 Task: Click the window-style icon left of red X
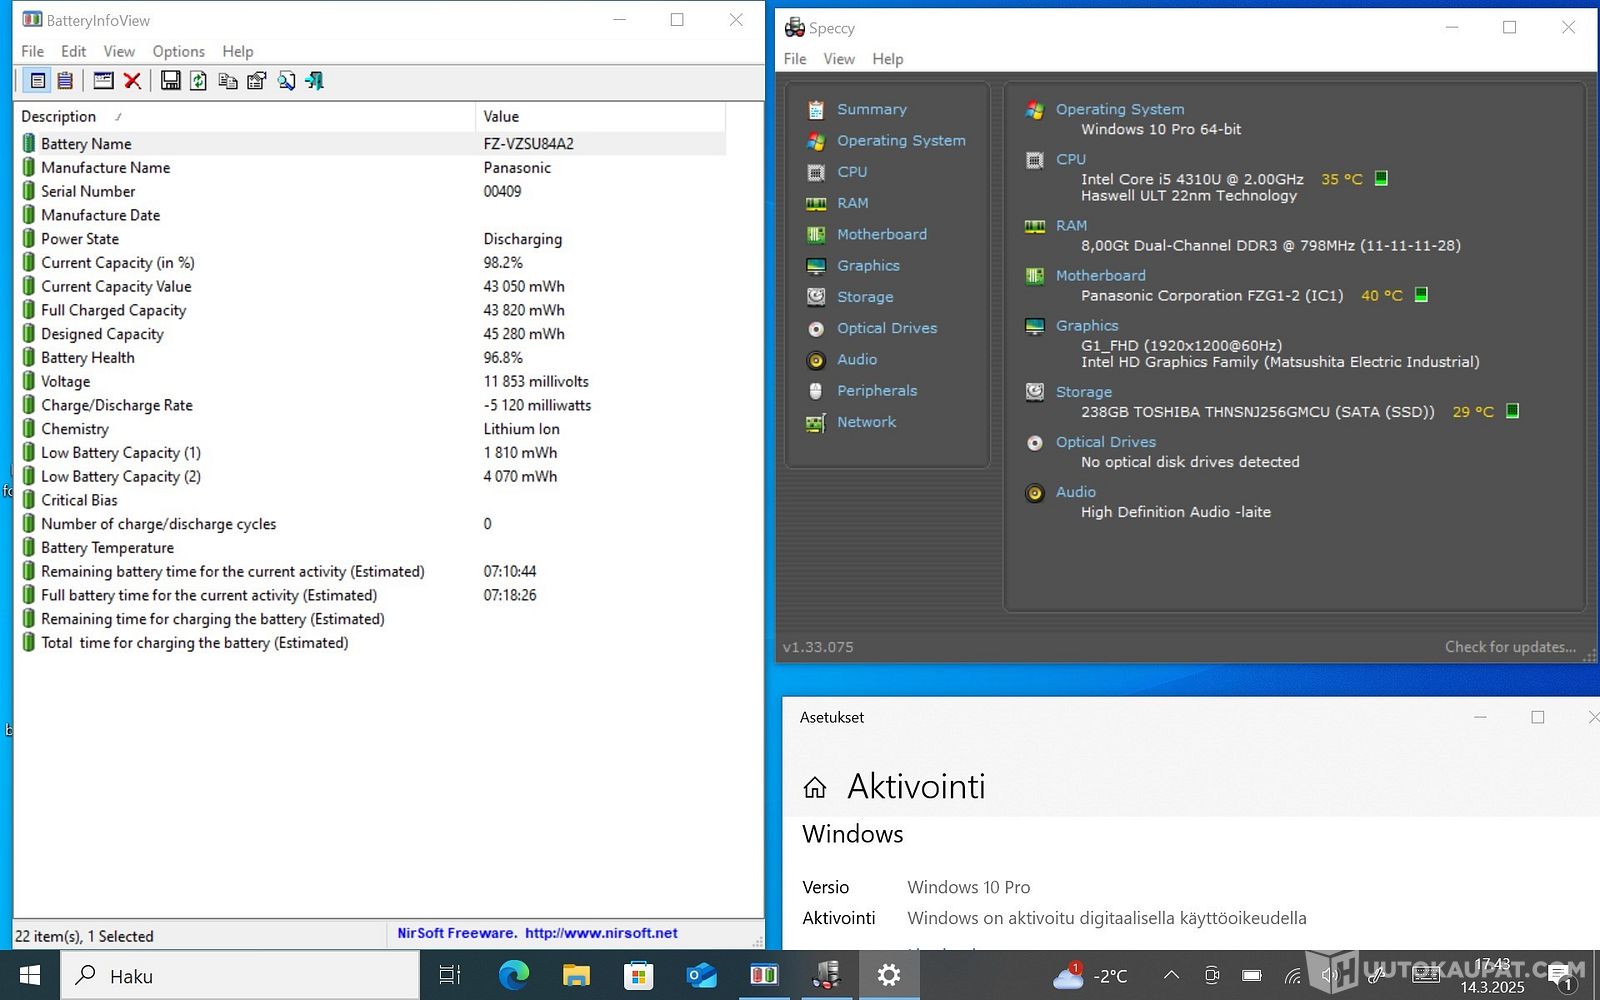pyautogui.click(x=103, y=81)
